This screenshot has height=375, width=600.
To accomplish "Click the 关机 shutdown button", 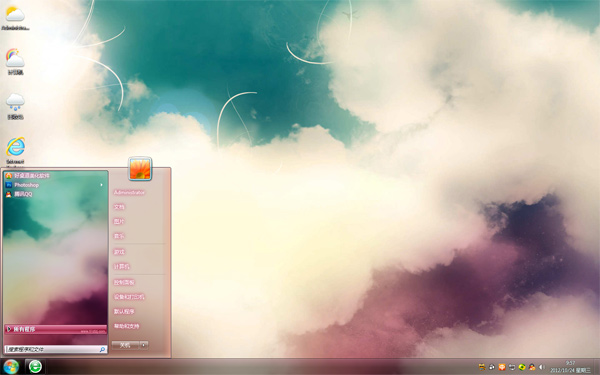I will pyautogui.click(x=125, y=345).
